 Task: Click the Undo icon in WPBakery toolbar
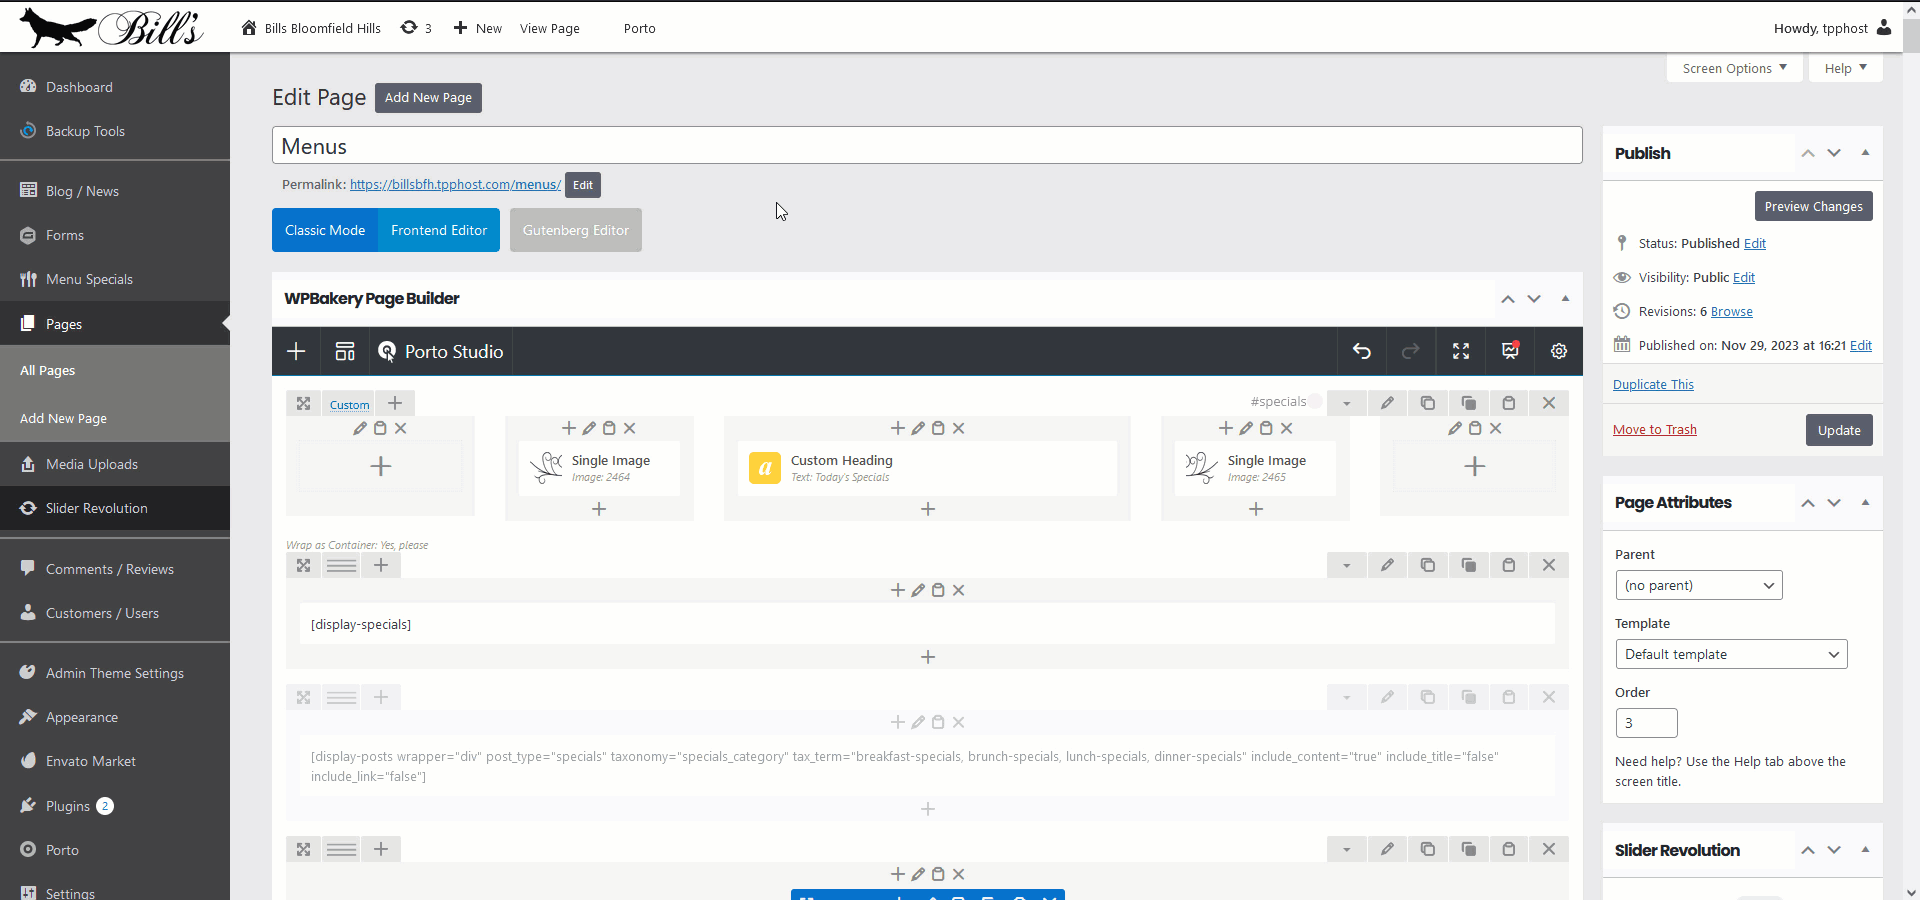point(1362,351)
